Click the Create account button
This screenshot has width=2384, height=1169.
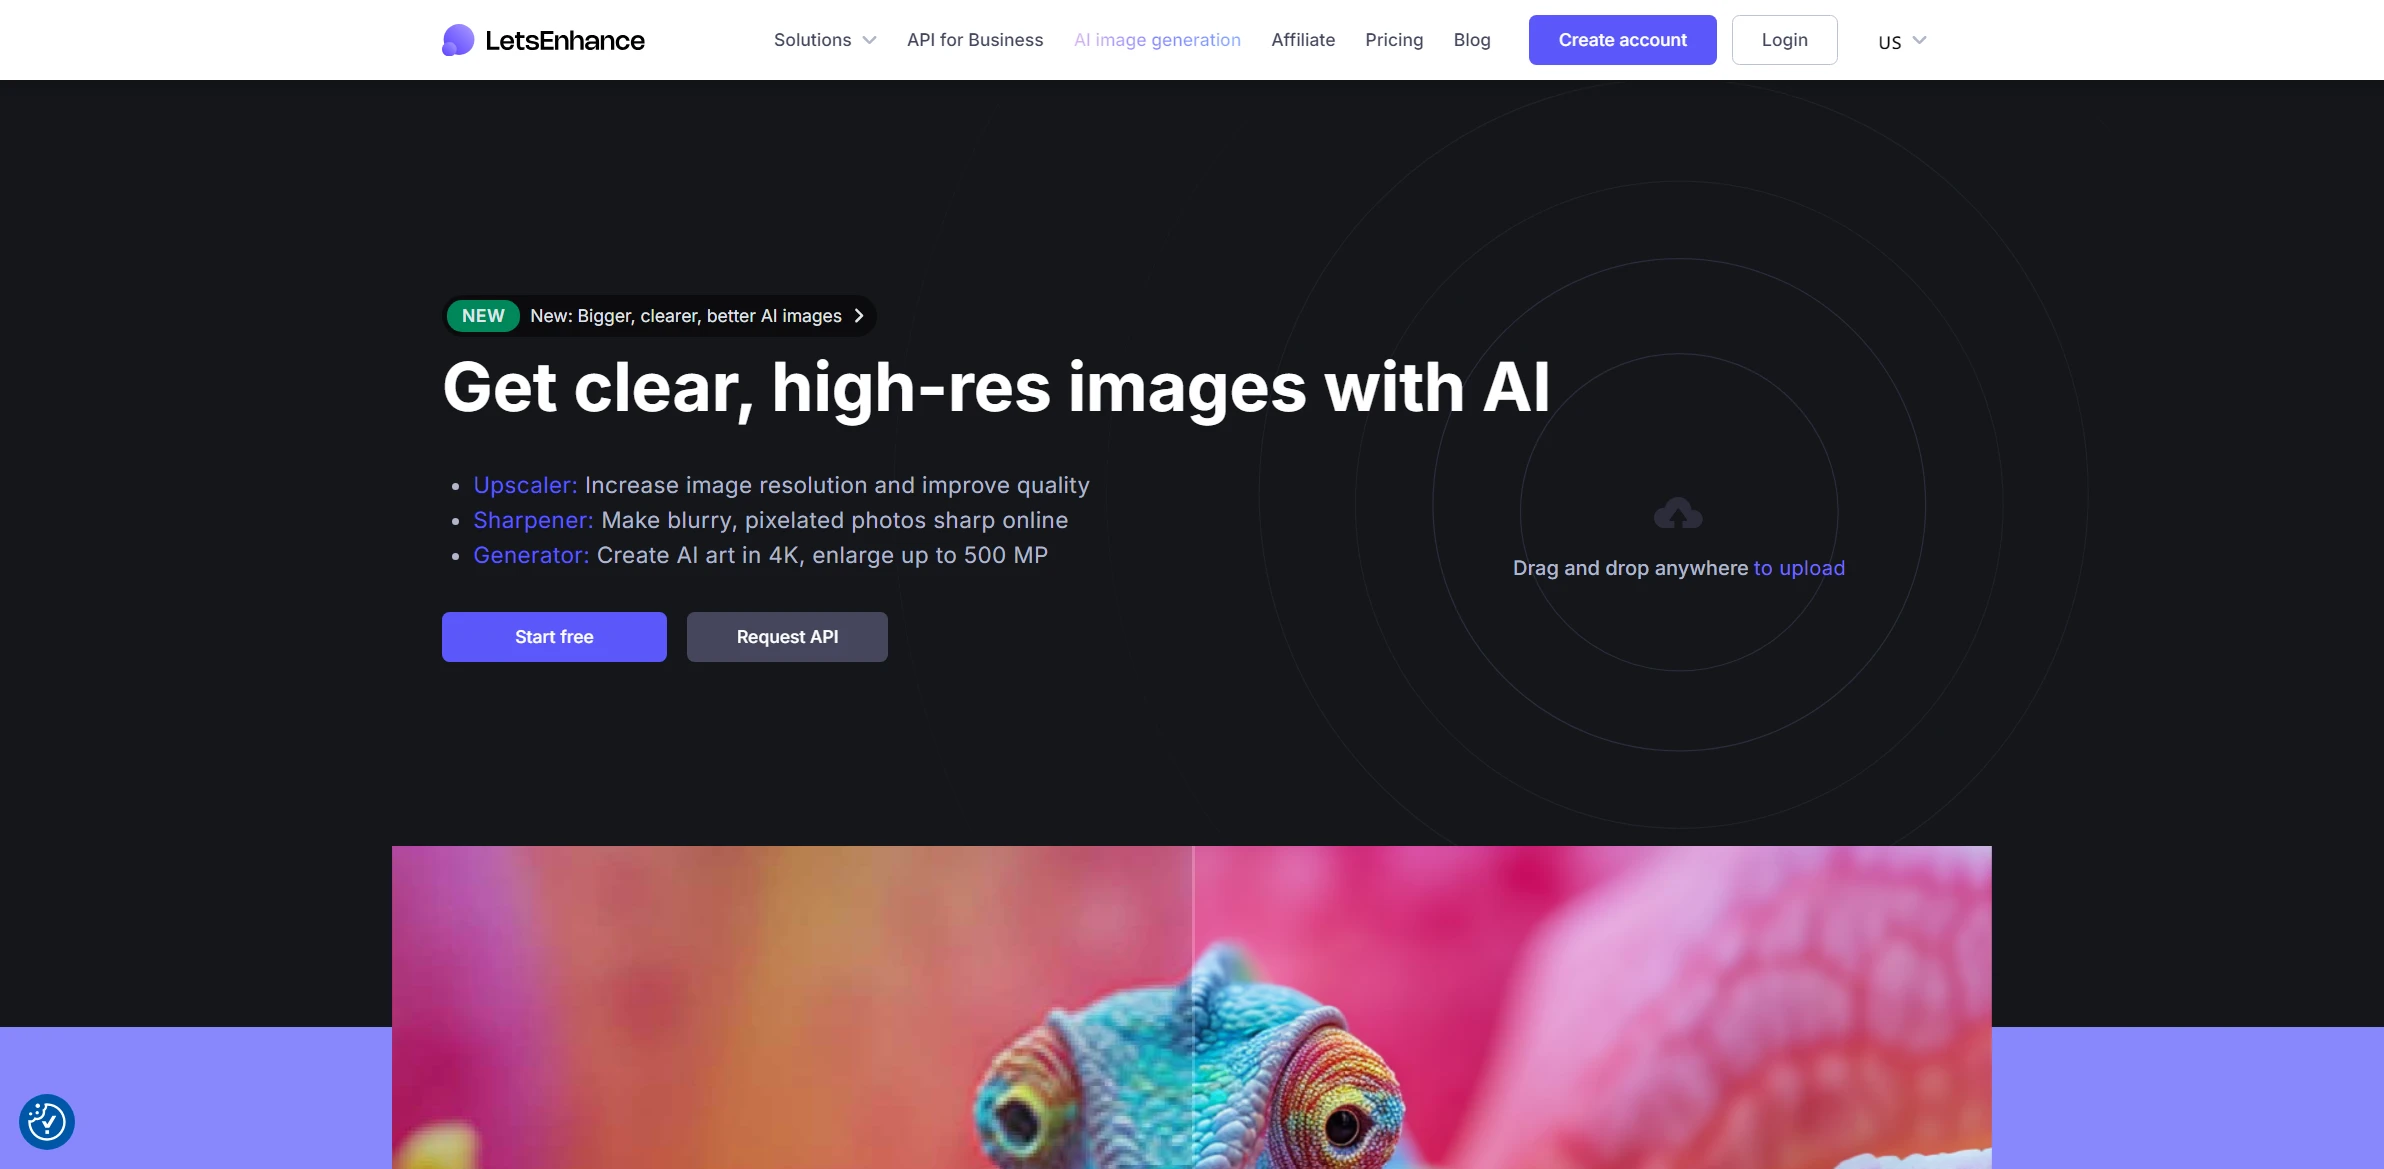pyautogui.click(x=1622, y=40)
